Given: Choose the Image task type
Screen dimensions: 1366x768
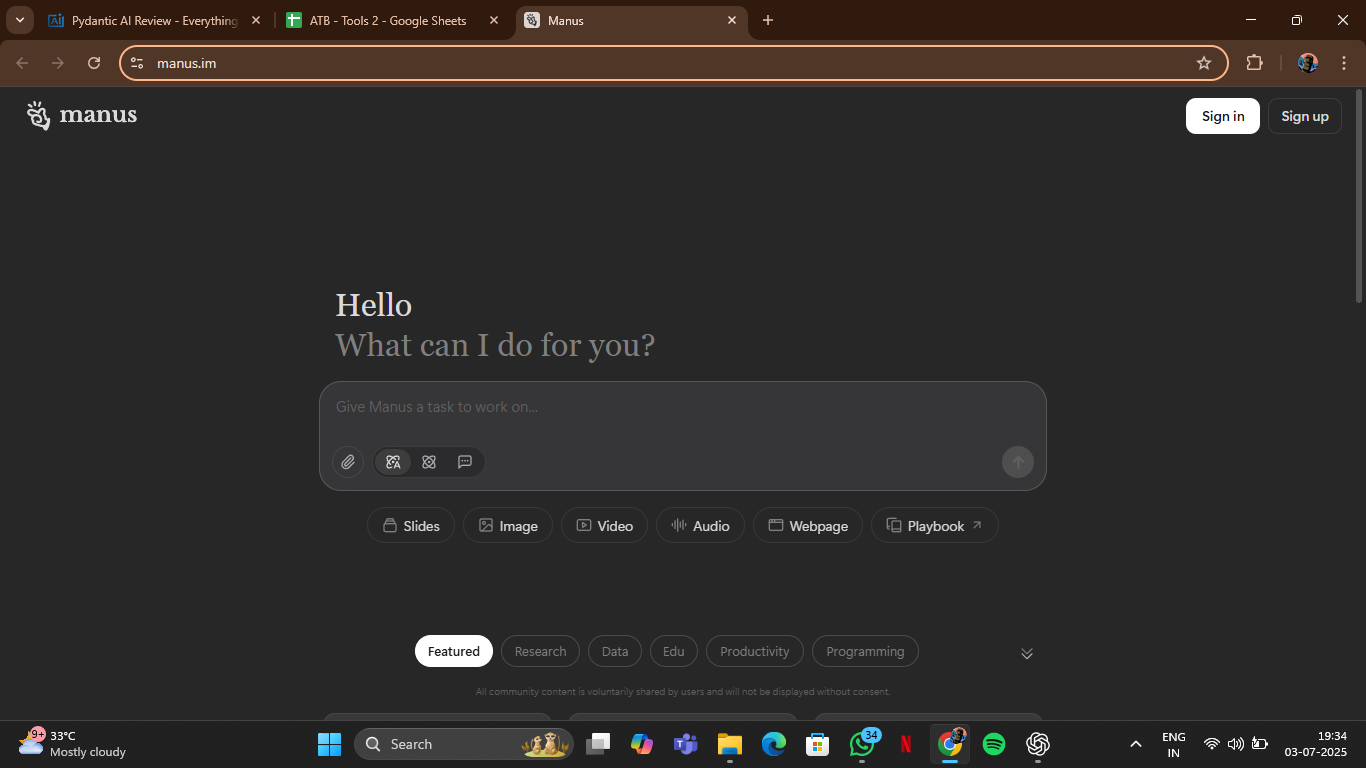Looking at the screenshot, I should (x=508, y=526).
